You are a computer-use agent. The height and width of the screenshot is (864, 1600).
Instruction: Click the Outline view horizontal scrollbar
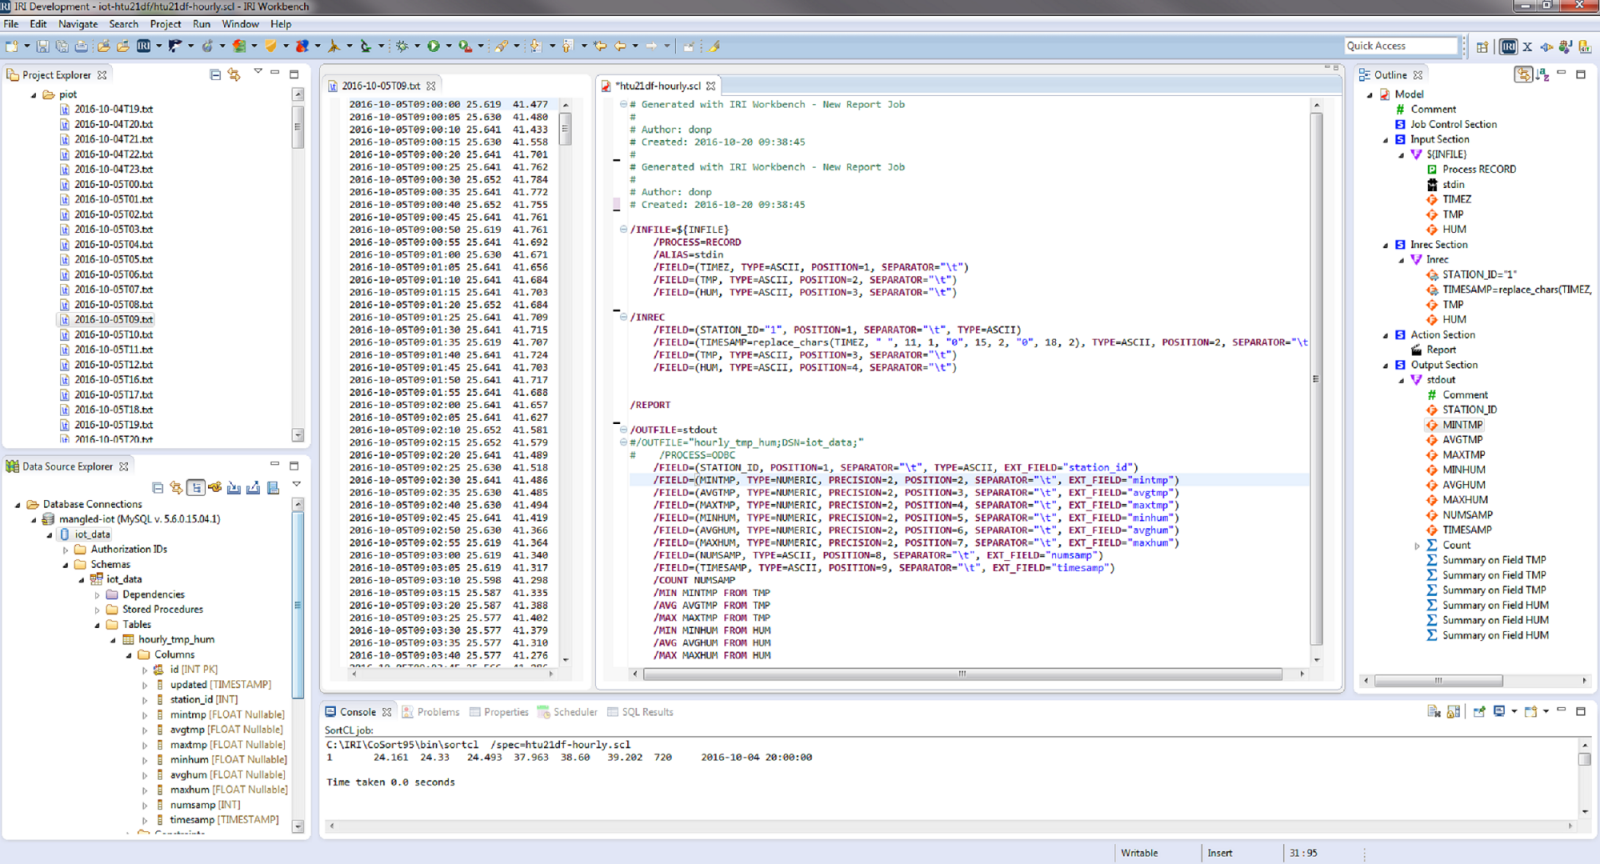pyautogui.click(x=1438, y=680)
